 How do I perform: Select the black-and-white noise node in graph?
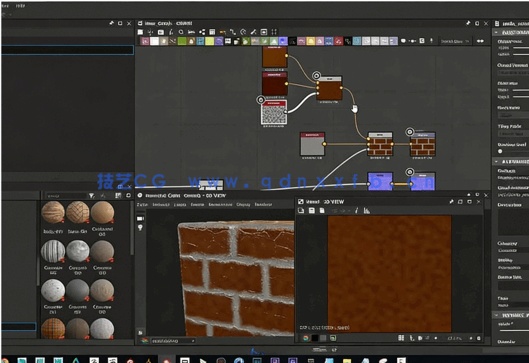click(x=274, y=112)
